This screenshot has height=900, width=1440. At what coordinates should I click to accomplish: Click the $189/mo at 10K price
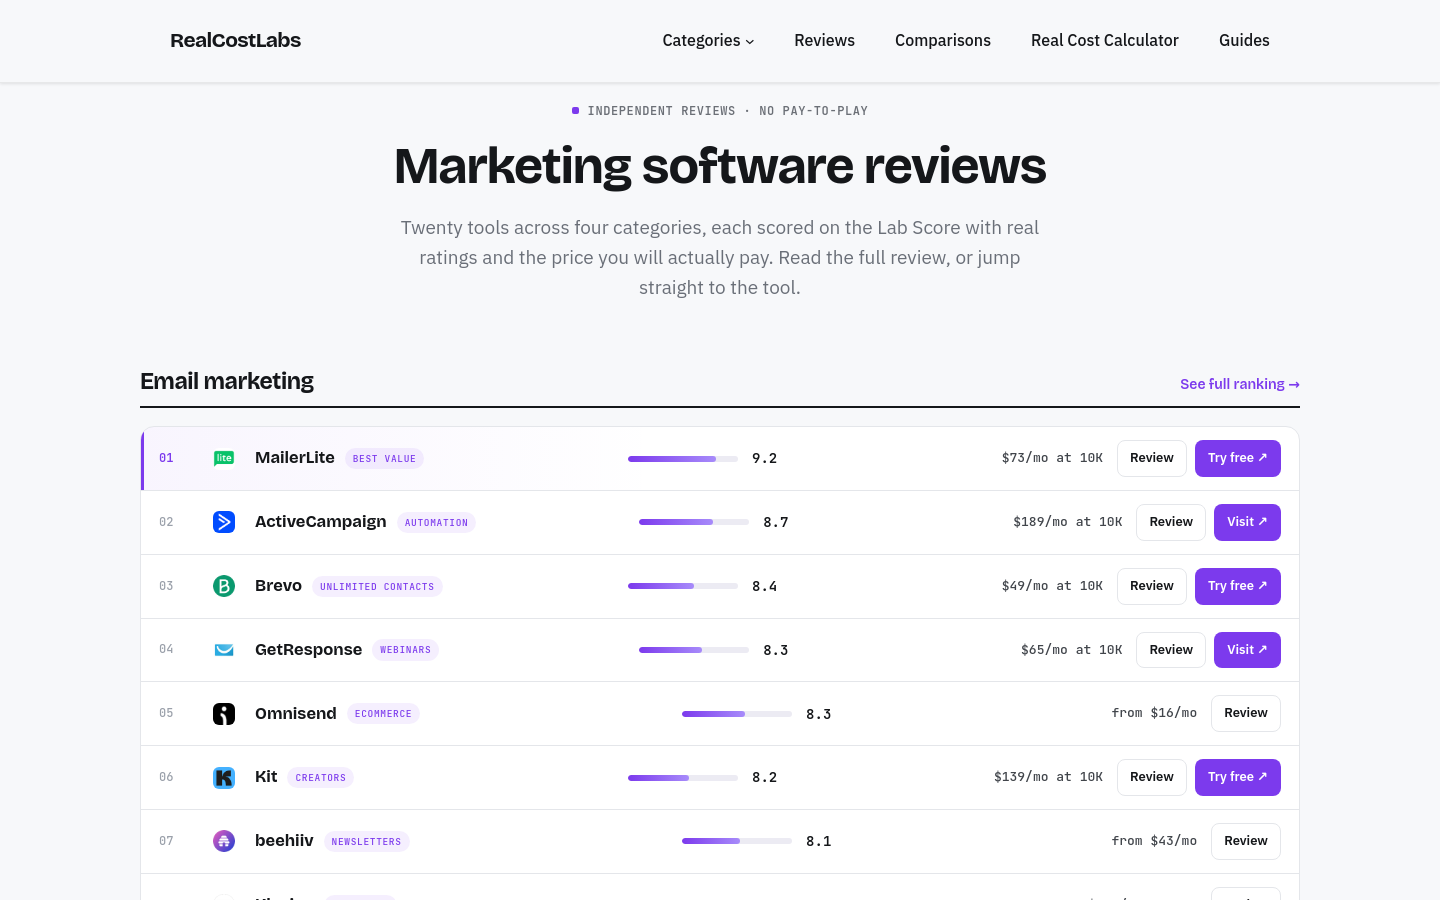pyautogui.click(x=1067, y=522)
